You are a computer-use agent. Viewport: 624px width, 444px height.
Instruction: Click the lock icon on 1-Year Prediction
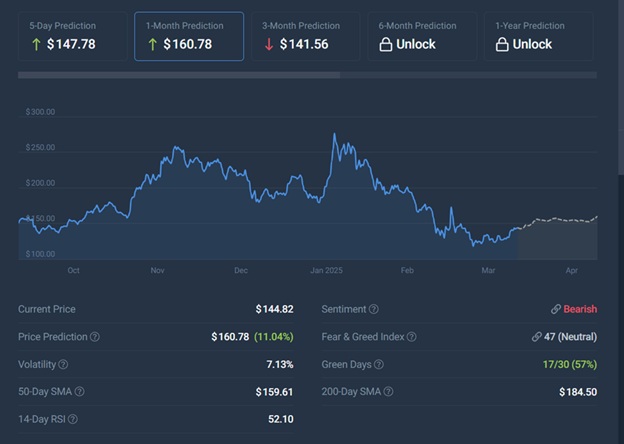click(502, 44)
